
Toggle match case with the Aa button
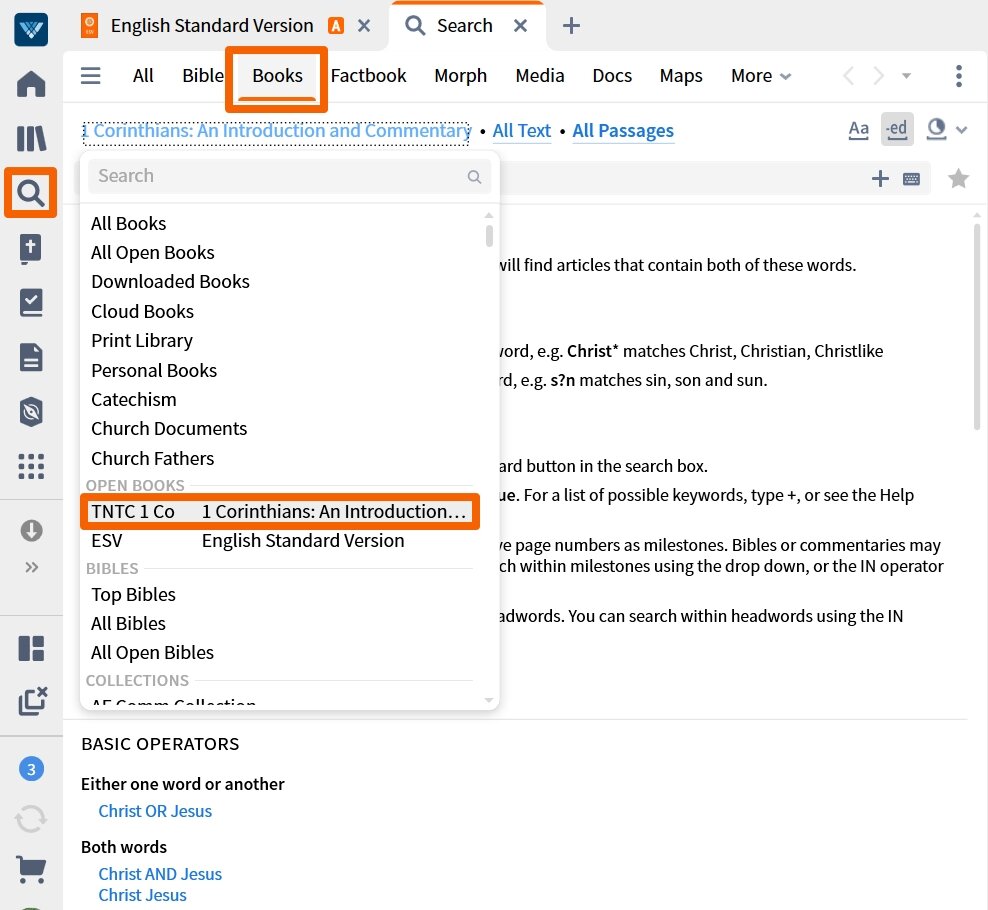[858, 129]
